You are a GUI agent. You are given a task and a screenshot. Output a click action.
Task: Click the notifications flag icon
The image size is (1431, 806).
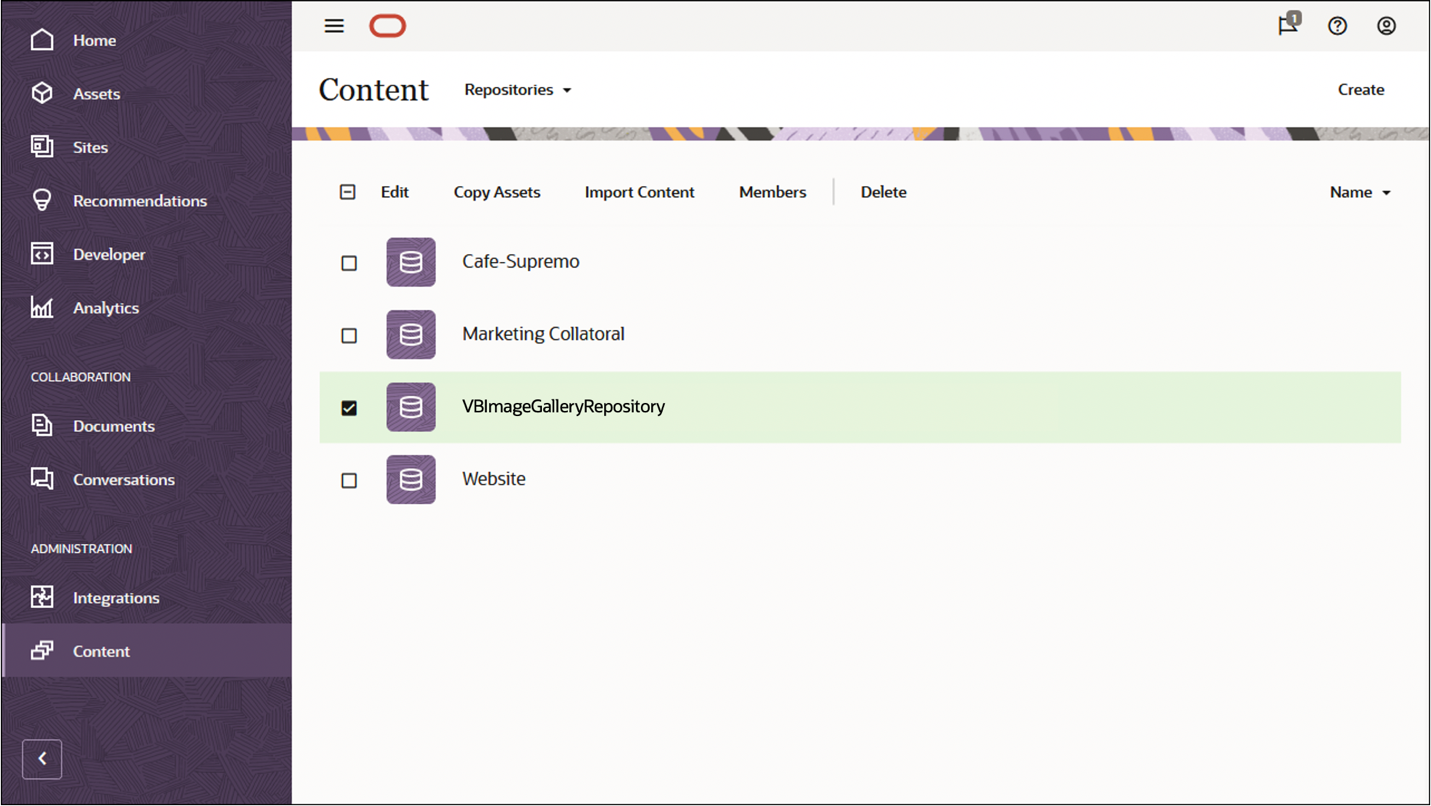(x=1288, y=25)
